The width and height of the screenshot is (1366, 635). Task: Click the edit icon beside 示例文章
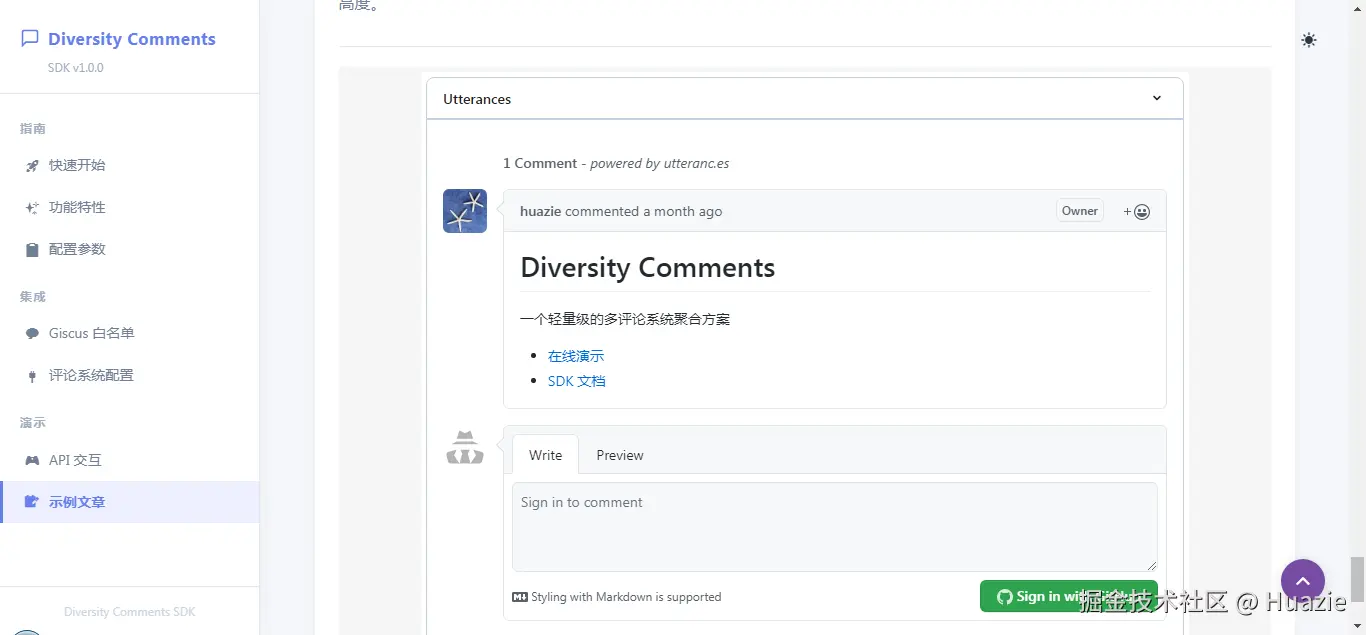(x=31, y=502)
